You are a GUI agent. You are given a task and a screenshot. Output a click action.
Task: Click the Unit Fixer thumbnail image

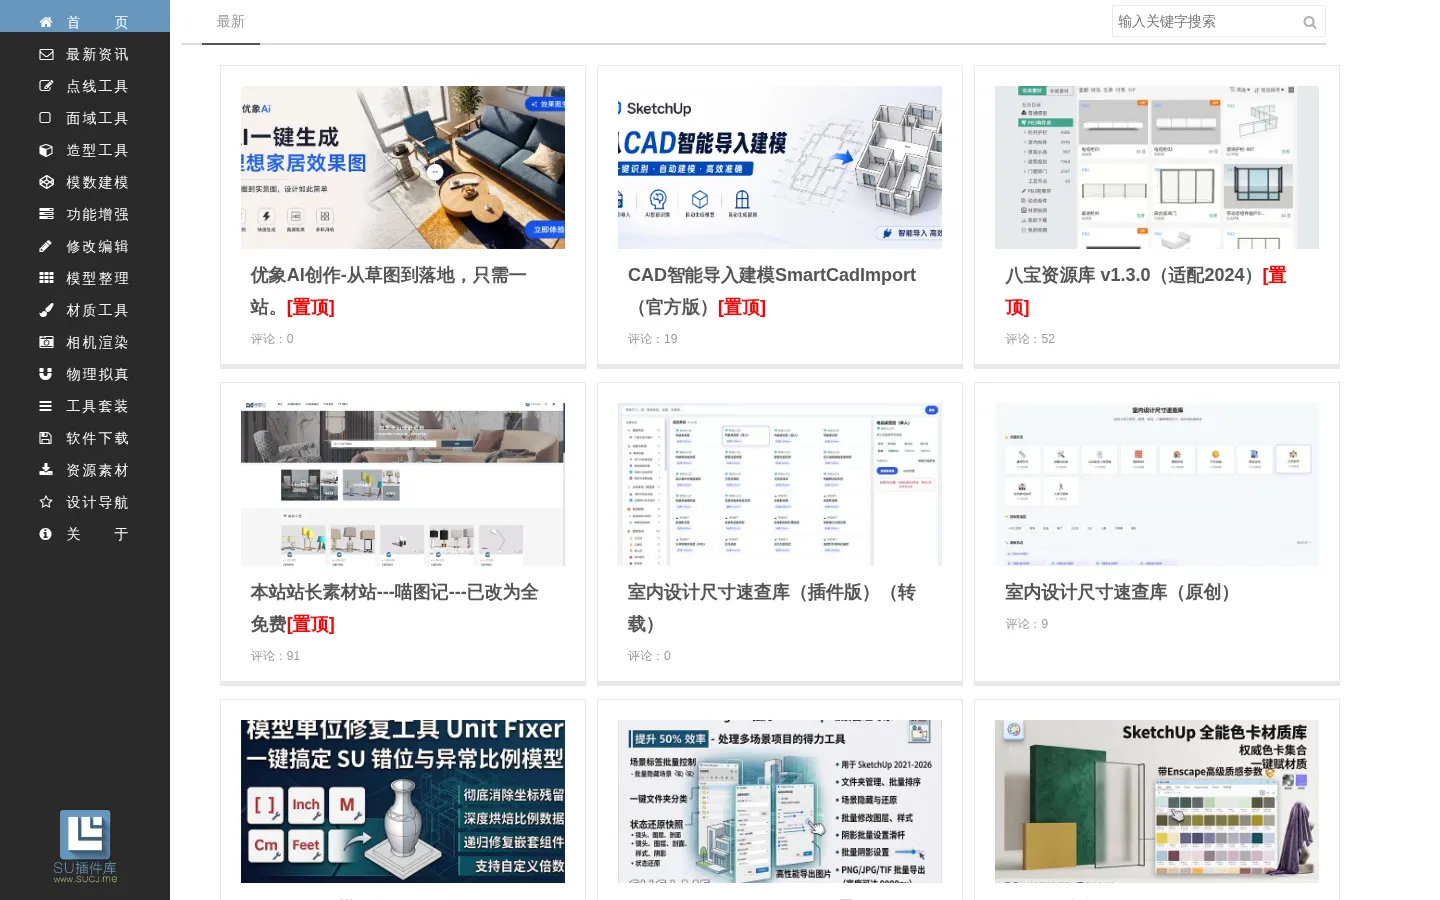pyautogui.click(x=403, y=801)
